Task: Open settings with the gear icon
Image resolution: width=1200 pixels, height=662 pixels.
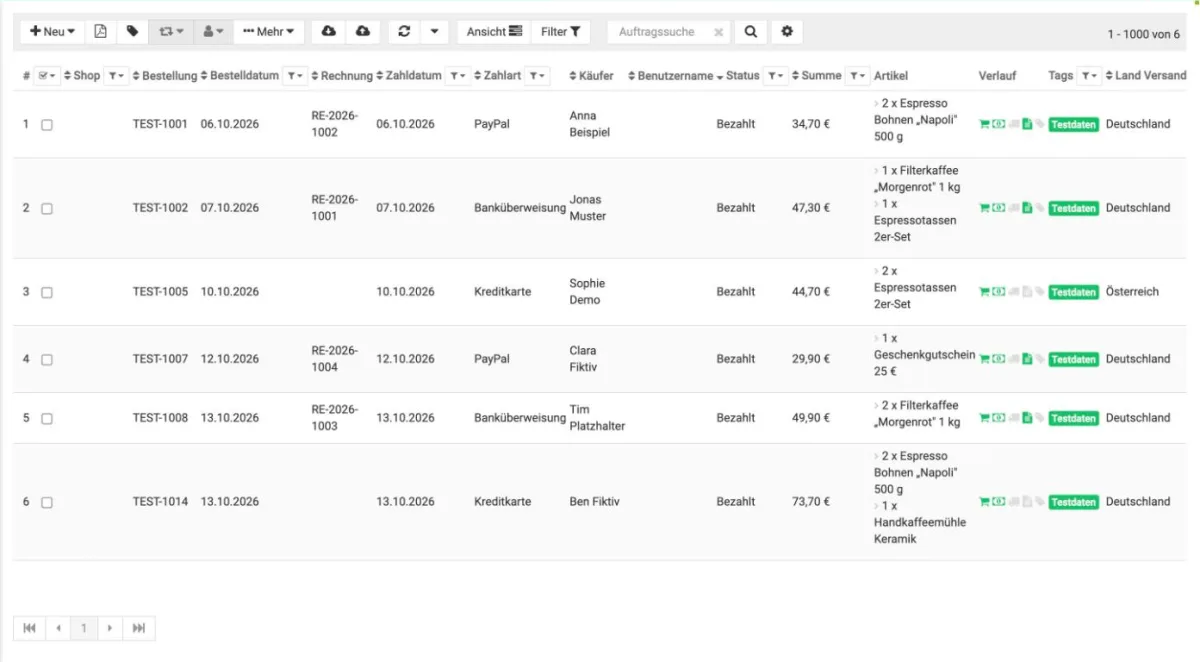Action: click(x=787, y=32)
